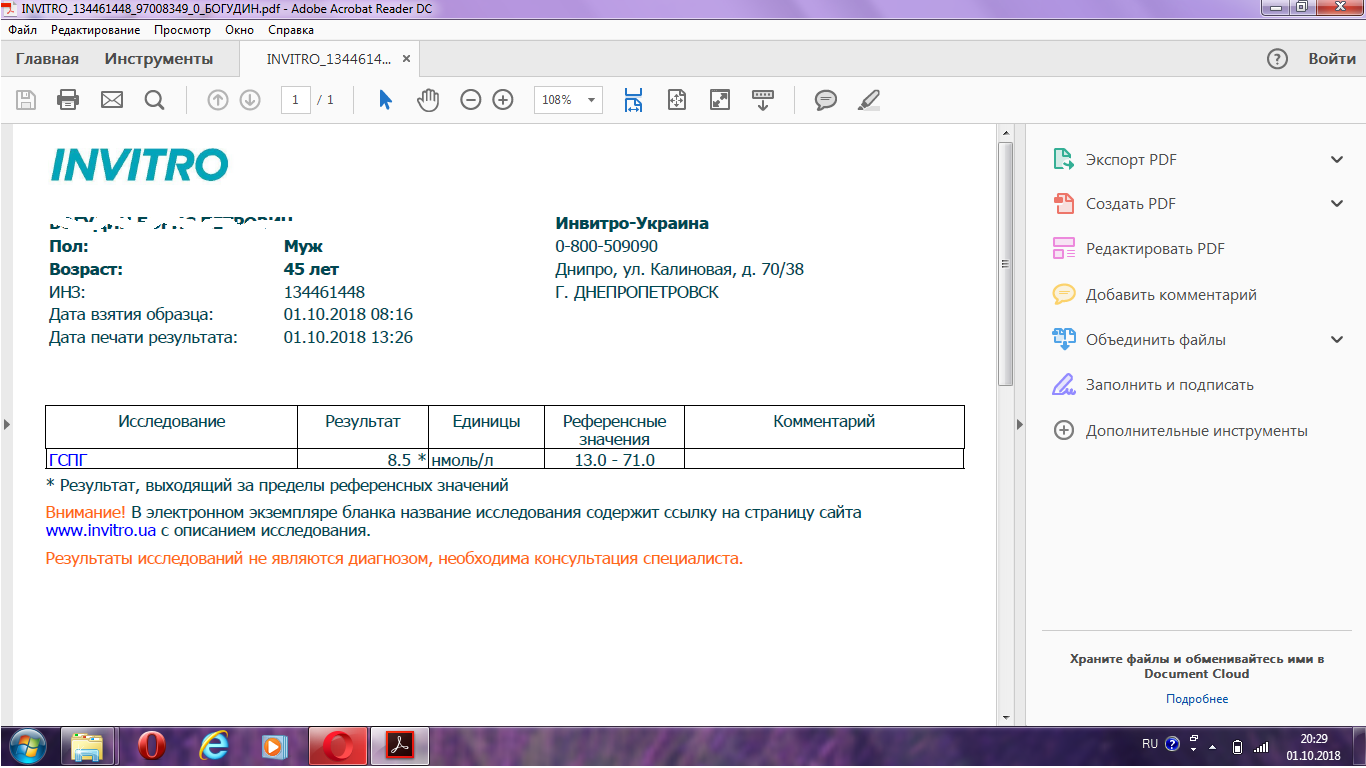Open the www.invitro.ua link

click(101, 531)
